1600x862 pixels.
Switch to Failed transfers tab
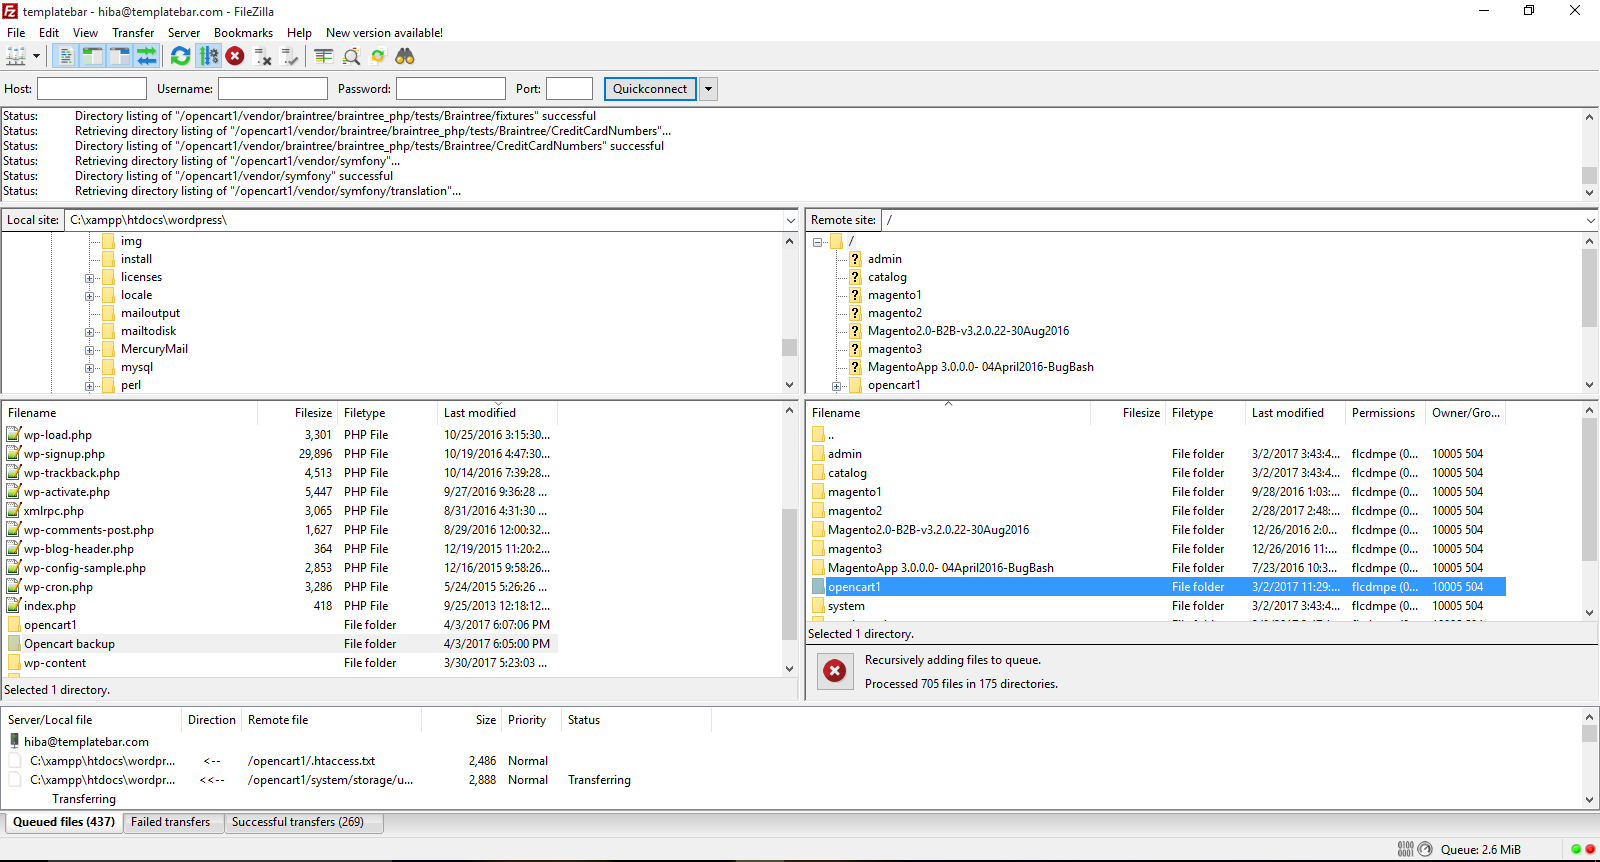coord(170,822)
